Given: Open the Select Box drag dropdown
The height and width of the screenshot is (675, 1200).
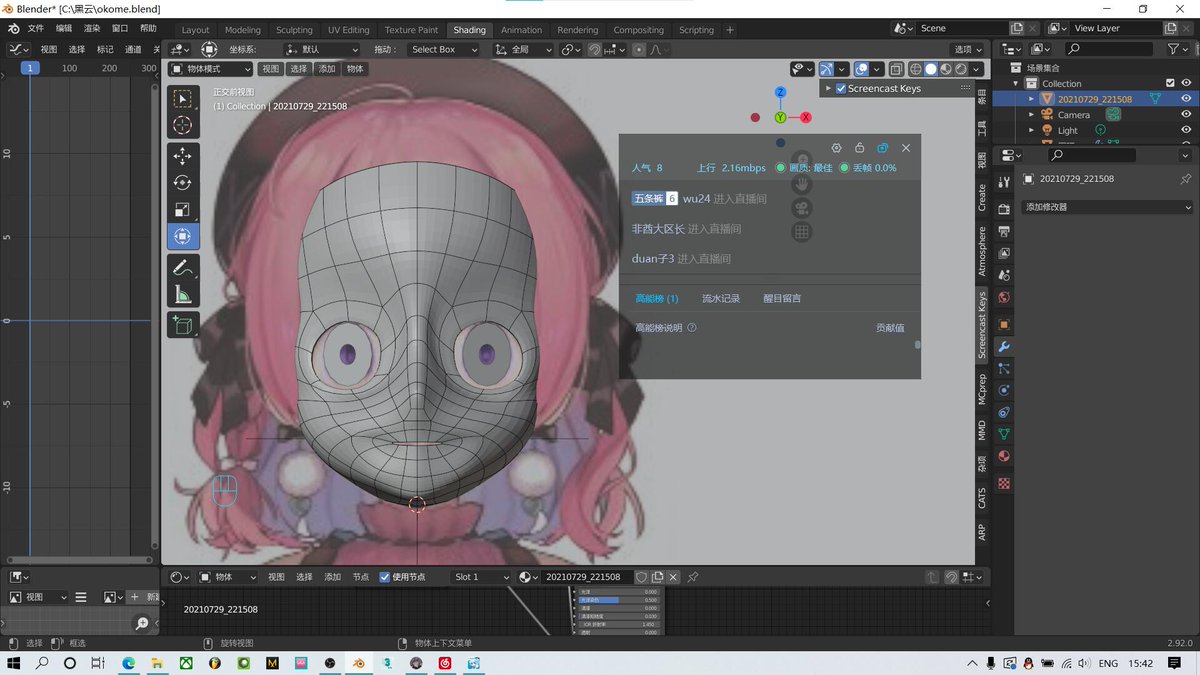Looking at the screenshot, I should pyautogui.click(x=447, y=49).
